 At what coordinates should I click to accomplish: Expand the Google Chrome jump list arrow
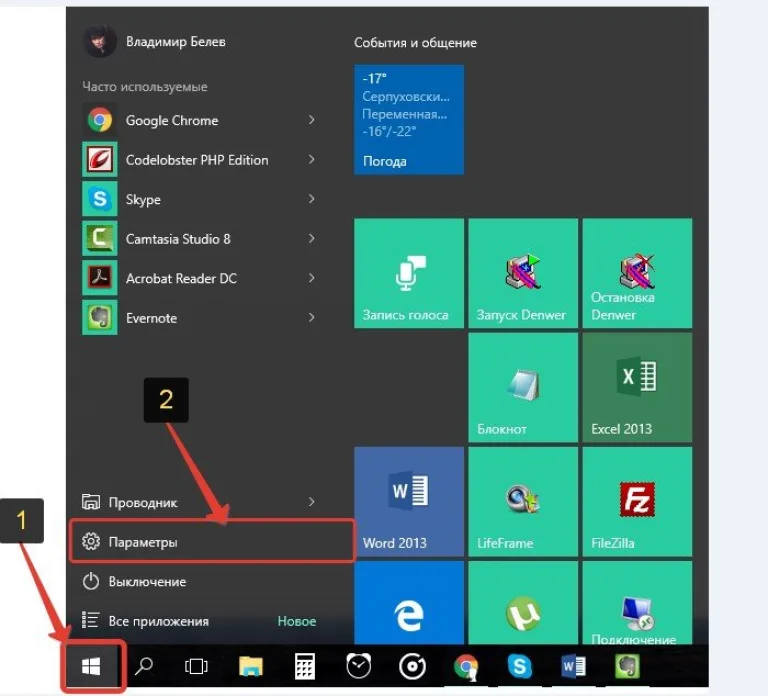(312, 120)
